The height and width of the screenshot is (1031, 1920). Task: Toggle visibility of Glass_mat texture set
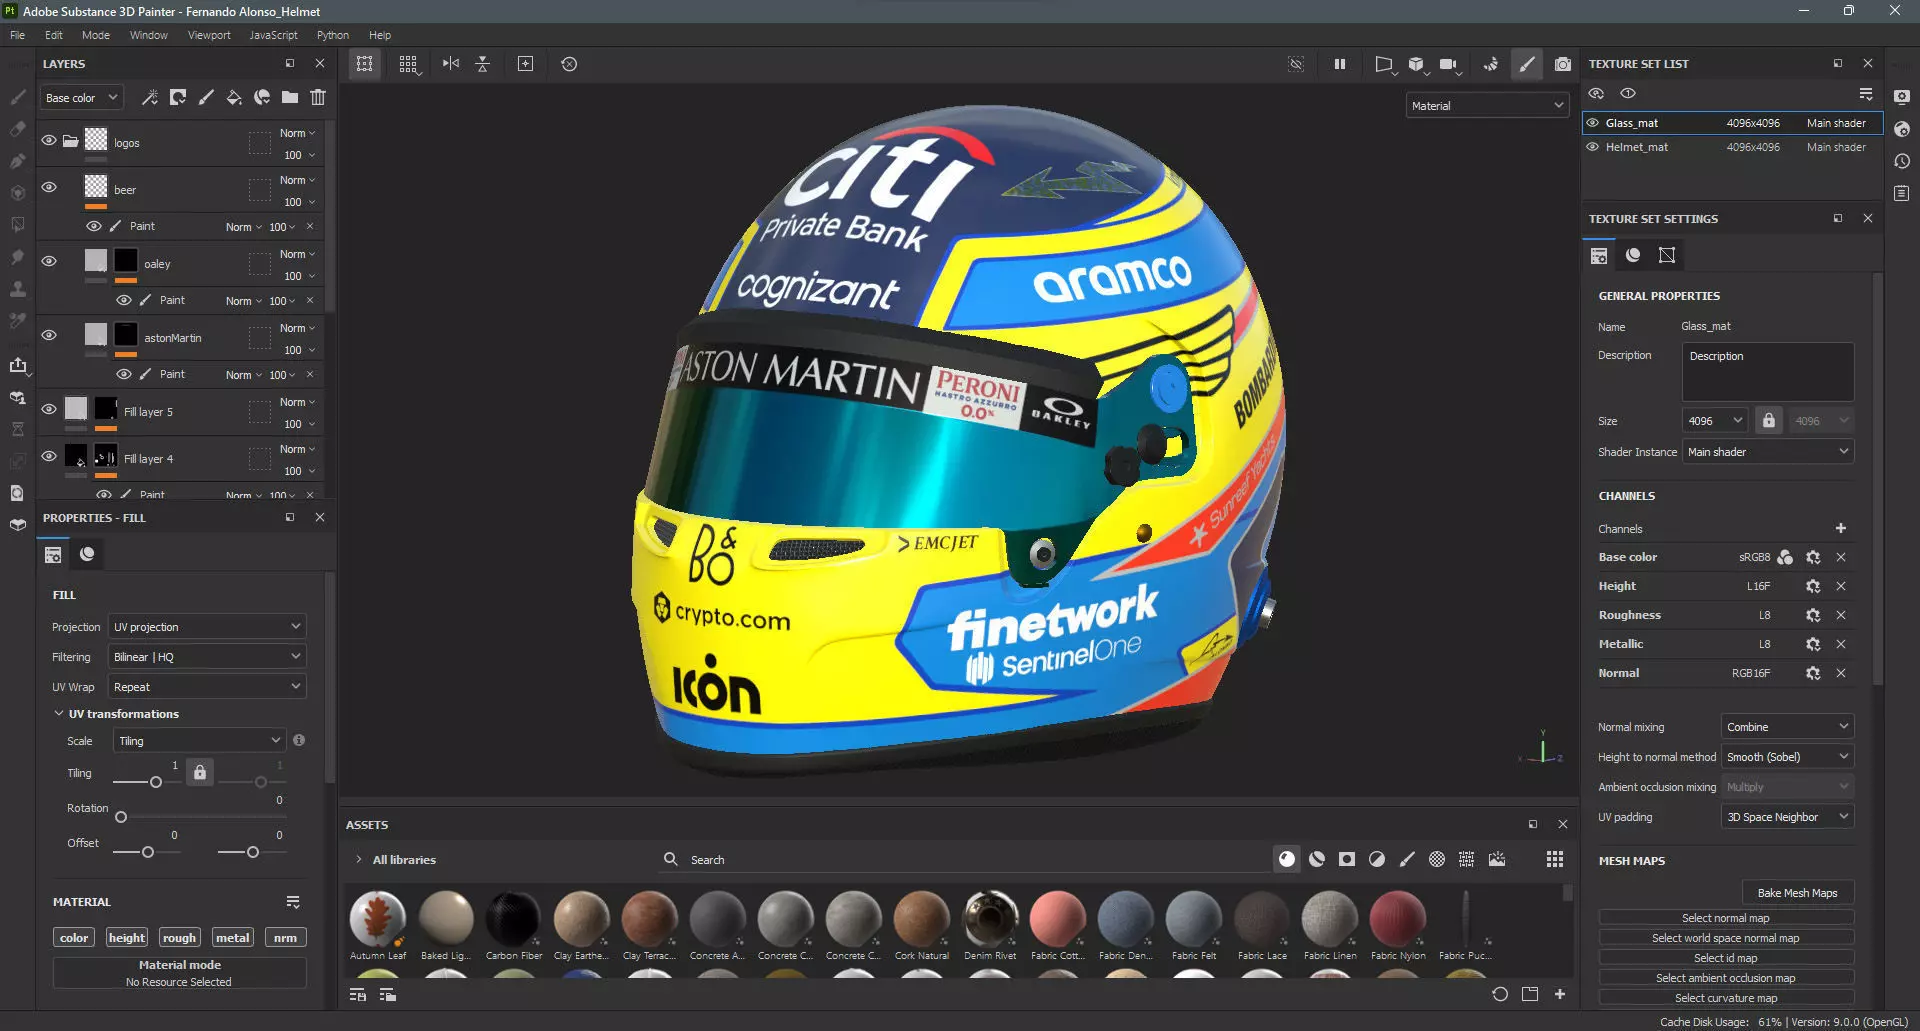tap(1593, 123)
